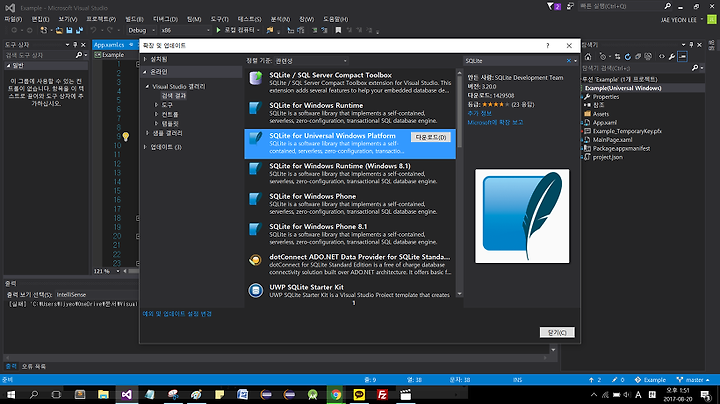The image size is (720, 404).
Task: Click the lightbulb quick action icon in editor
Action: click(125, 136)
